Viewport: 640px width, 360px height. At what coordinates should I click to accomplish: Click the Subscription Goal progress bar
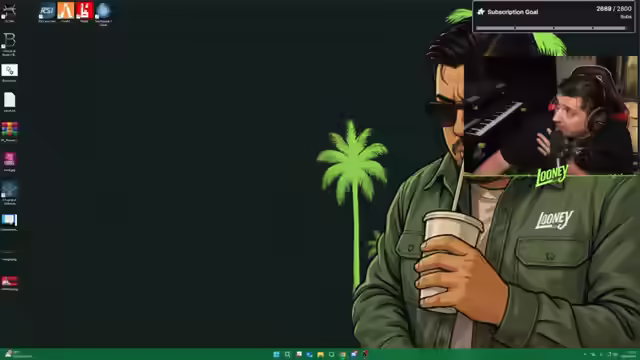(551, 28)
